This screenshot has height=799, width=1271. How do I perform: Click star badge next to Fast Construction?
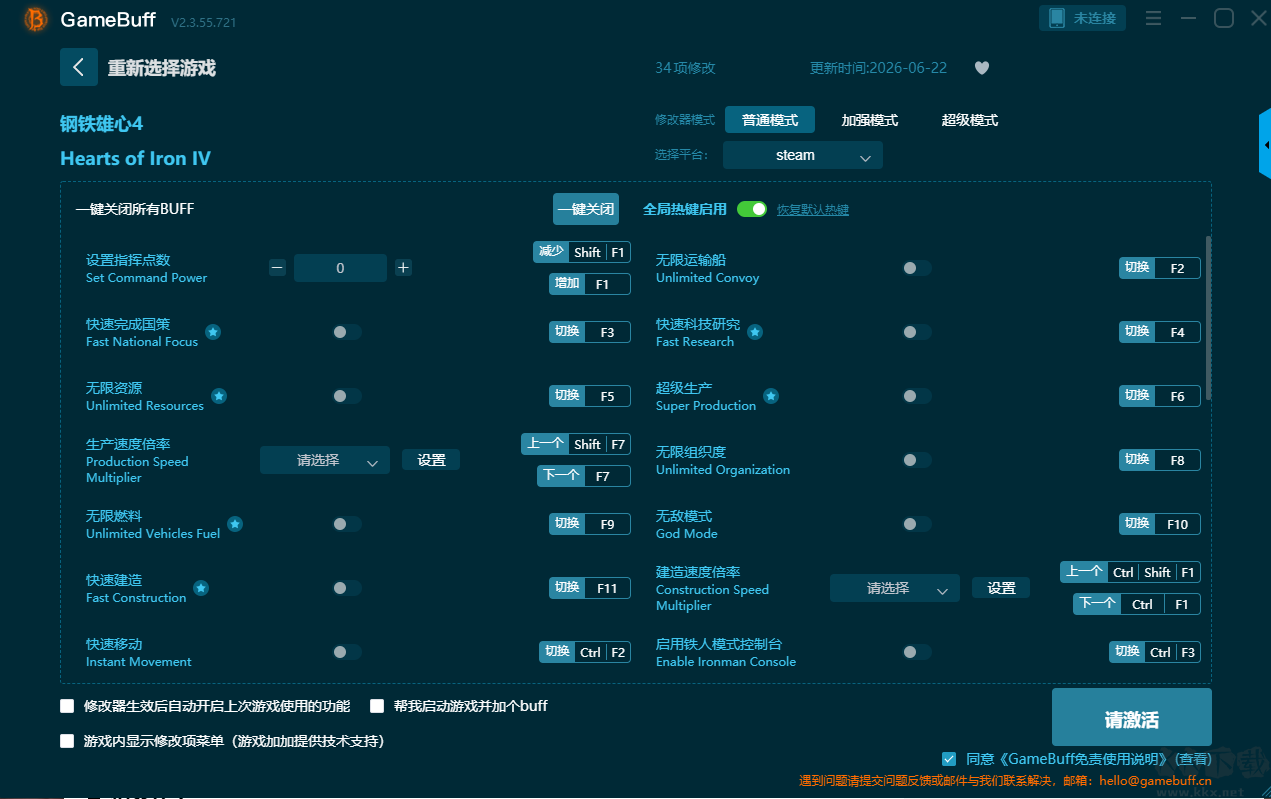pos(201,588)
